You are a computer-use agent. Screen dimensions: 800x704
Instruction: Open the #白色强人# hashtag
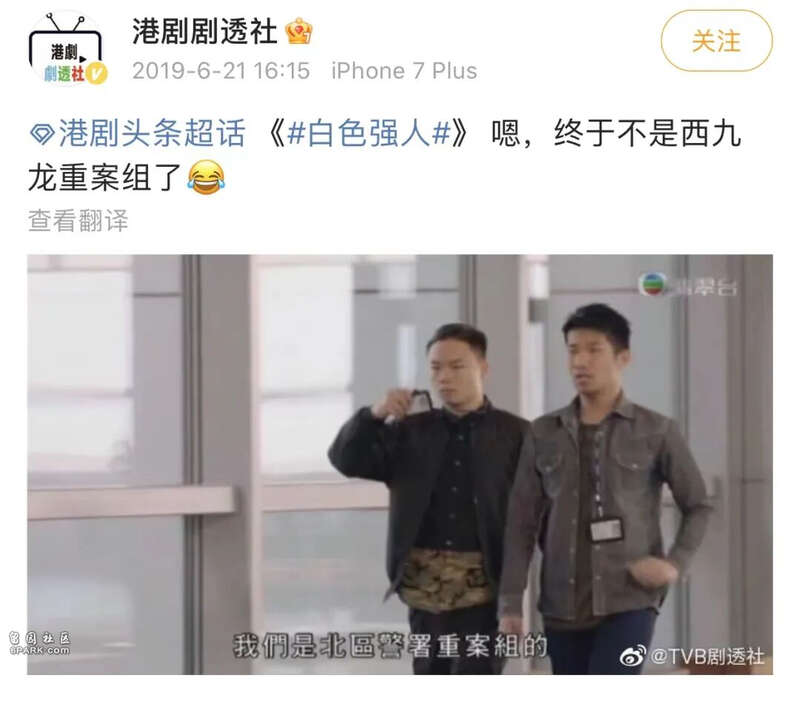369,134
